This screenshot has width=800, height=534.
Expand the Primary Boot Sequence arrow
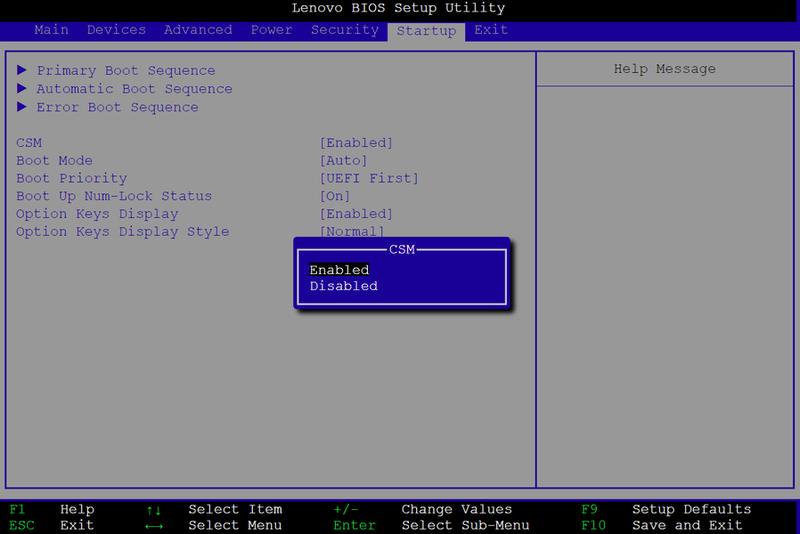coord(21,69)
